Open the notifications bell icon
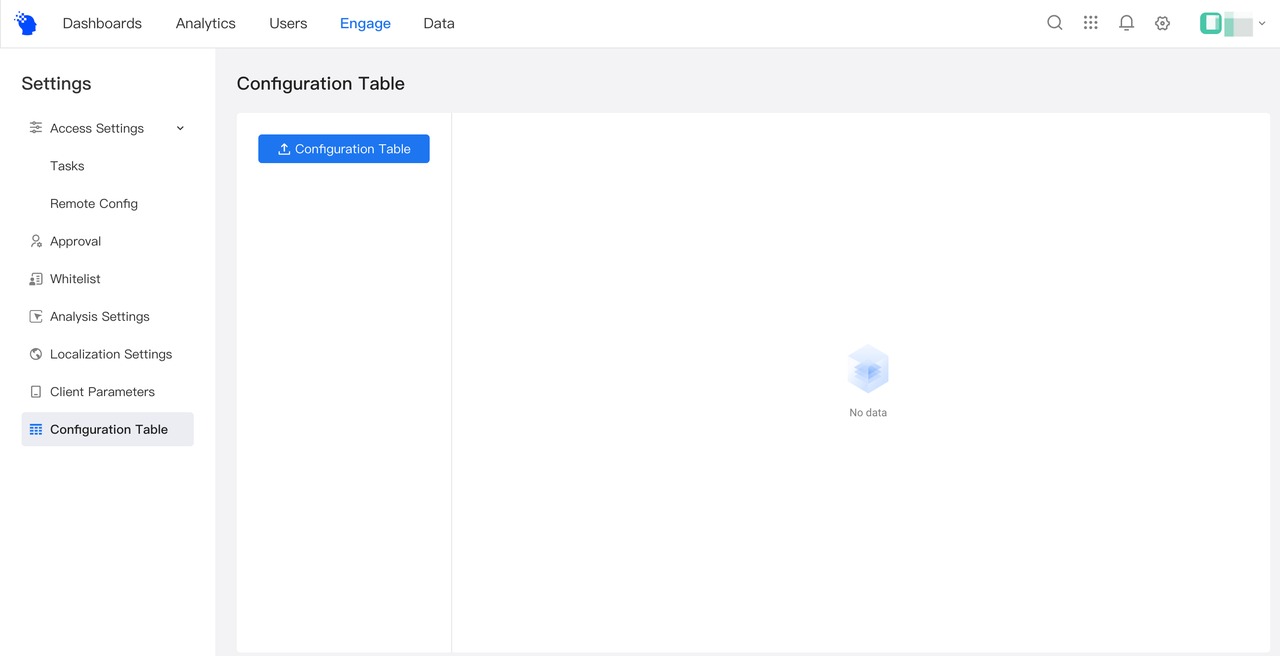 click(1127, 23)
